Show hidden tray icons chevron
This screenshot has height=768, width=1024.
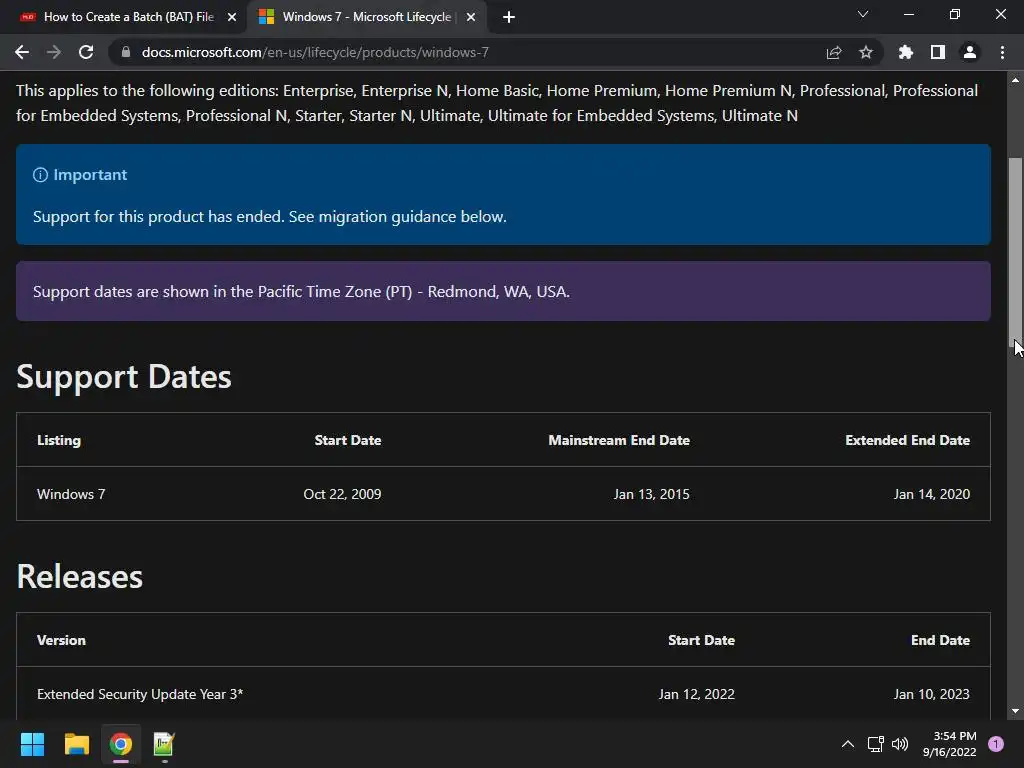[848, 744]
